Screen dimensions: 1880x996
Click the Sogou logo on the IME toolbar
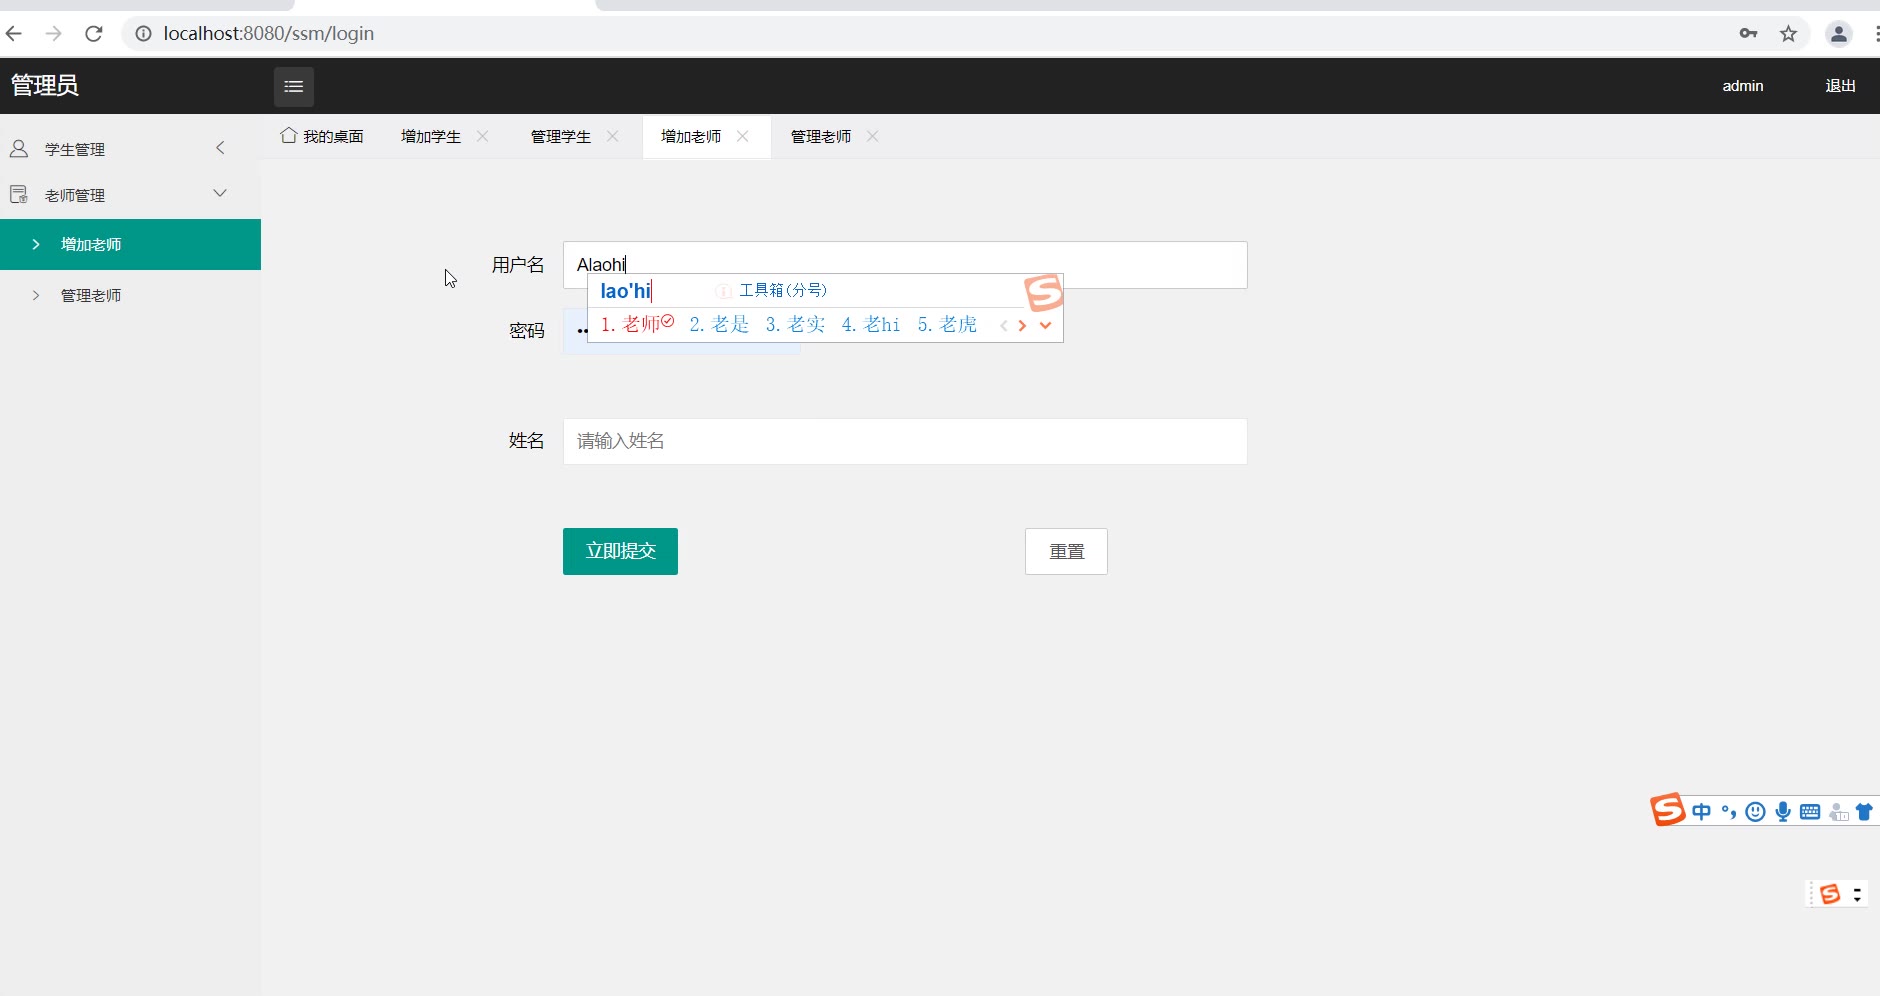[x=1668, y=809]
